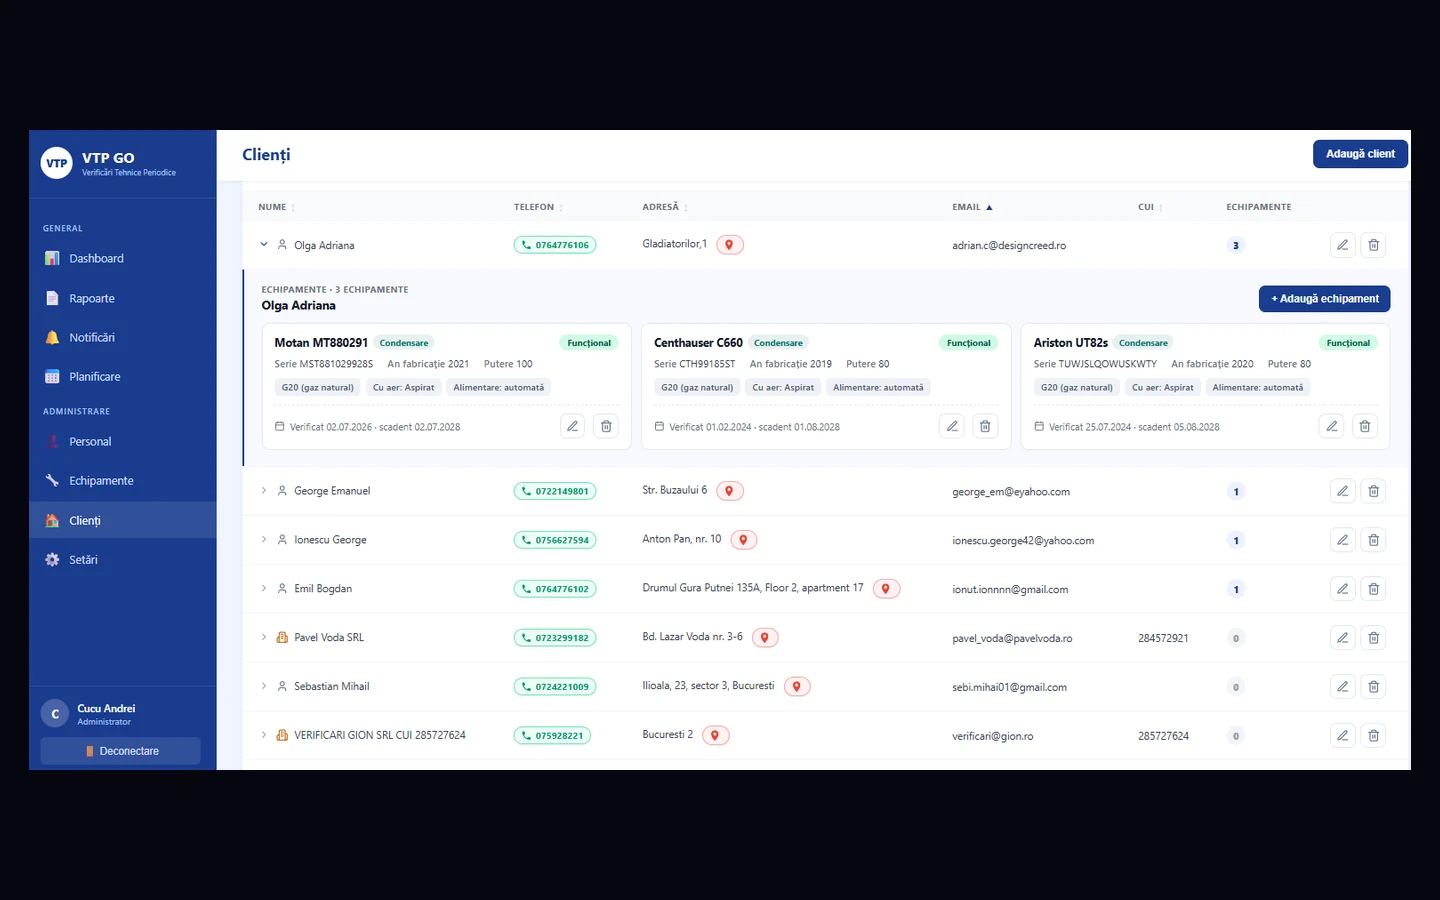Select Clienți in the sidebar

(123, 520)
